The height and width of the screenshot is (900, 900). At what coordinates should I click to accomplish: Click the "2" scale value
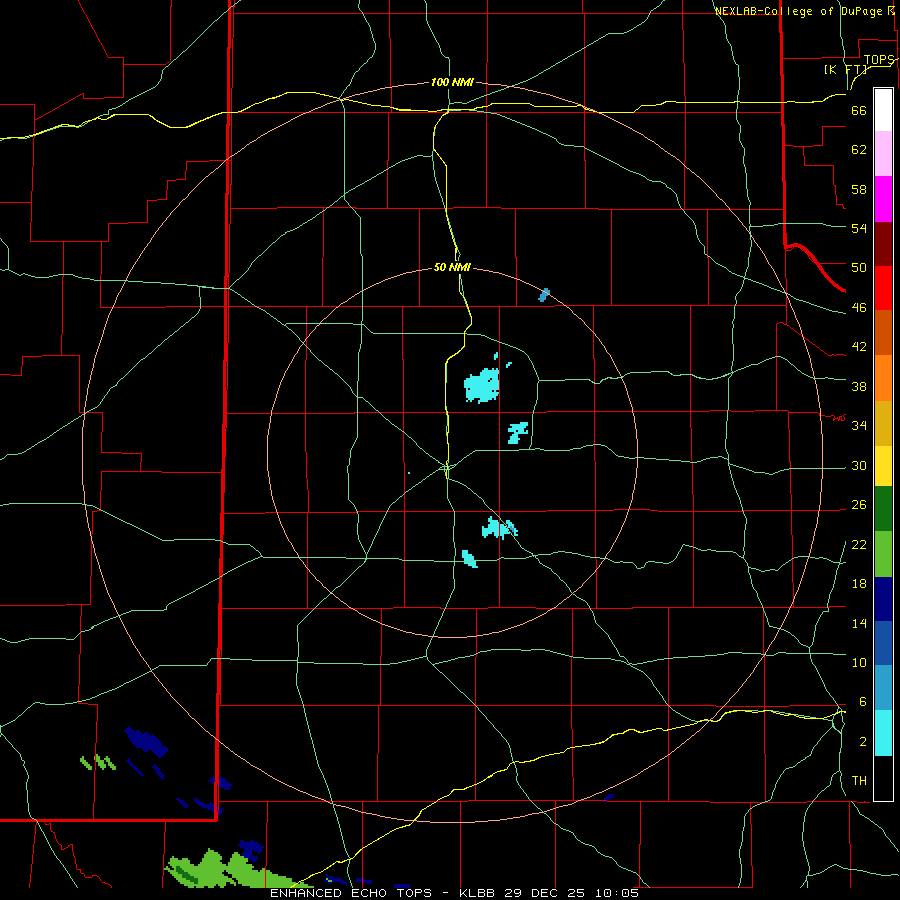[x=862, y=742]
